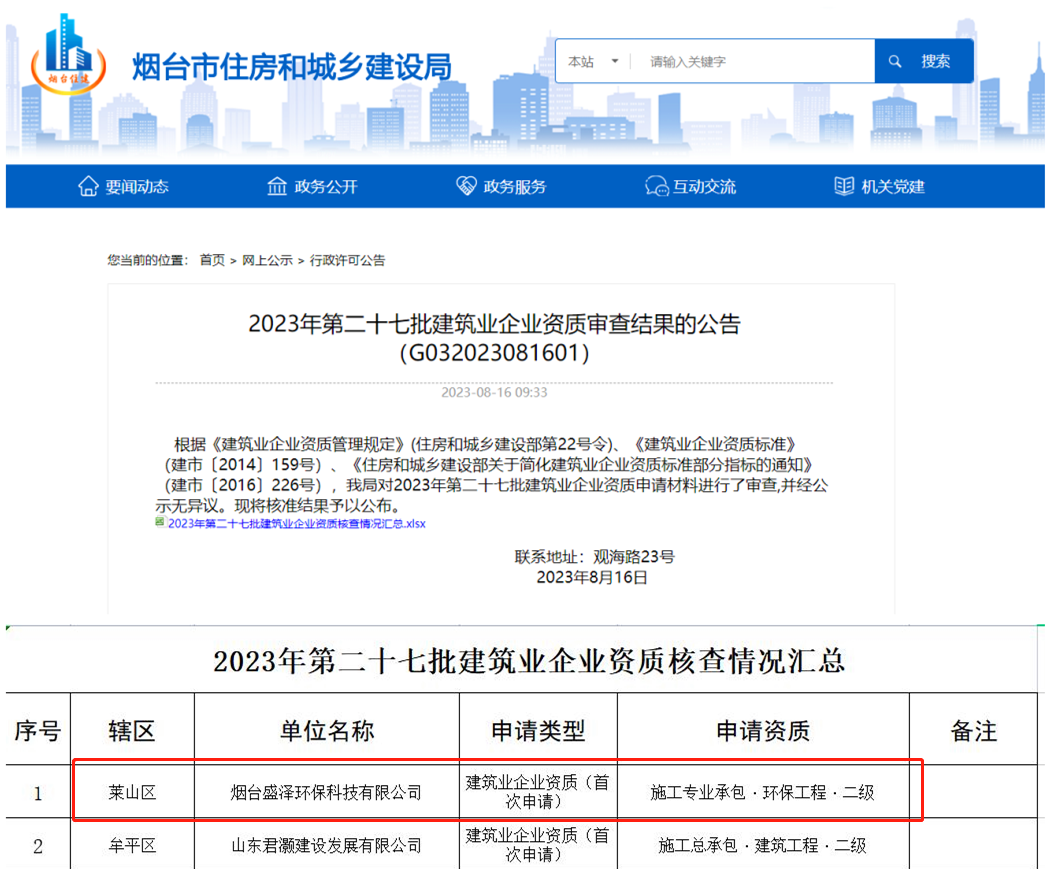
Task: Click the building icon next to 政务公开
Action: pos(276,186)
